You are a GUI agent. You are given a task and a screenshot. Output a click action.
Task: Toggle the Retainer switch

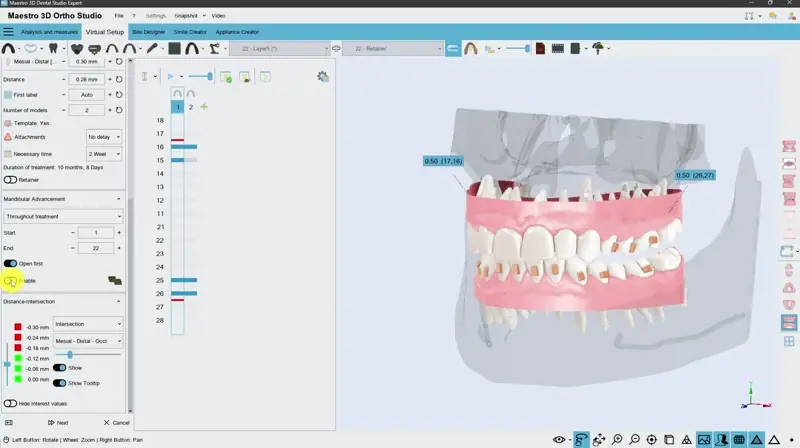click(11, 180)
